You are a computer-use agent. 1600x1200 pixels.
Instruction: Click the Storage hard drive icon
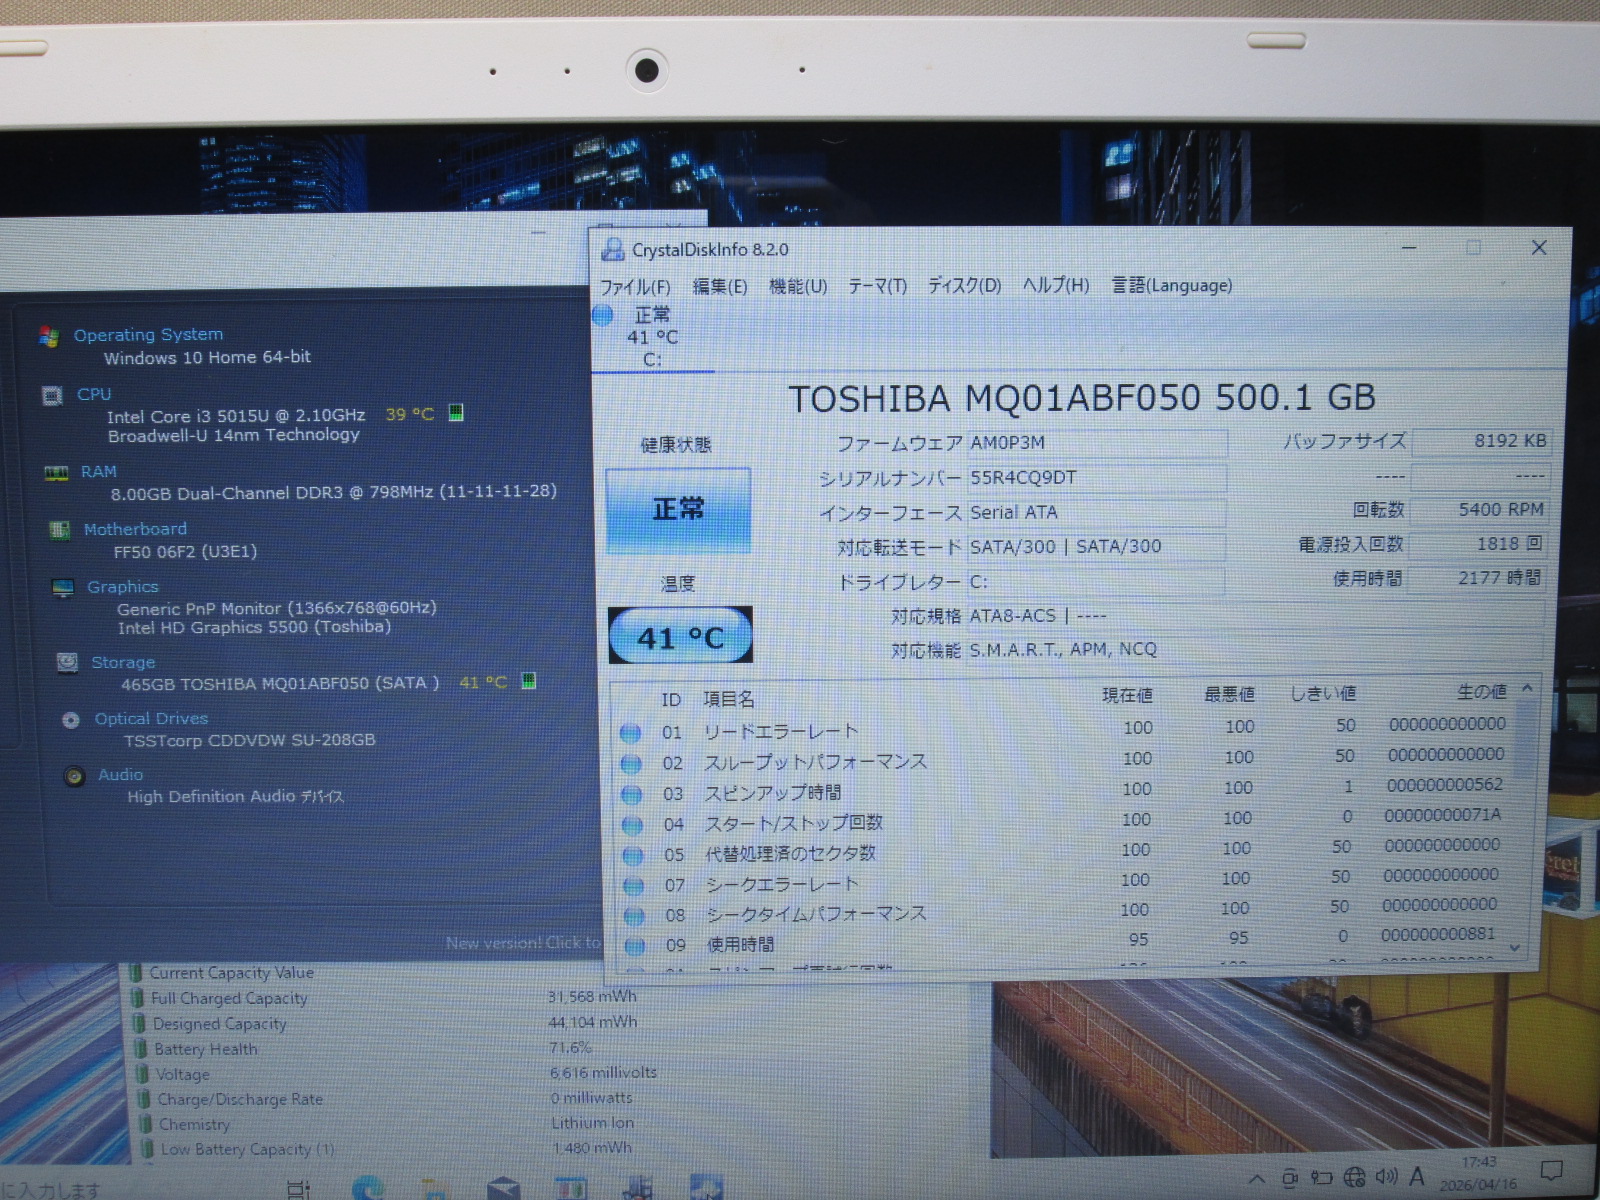tap(67, 662)
